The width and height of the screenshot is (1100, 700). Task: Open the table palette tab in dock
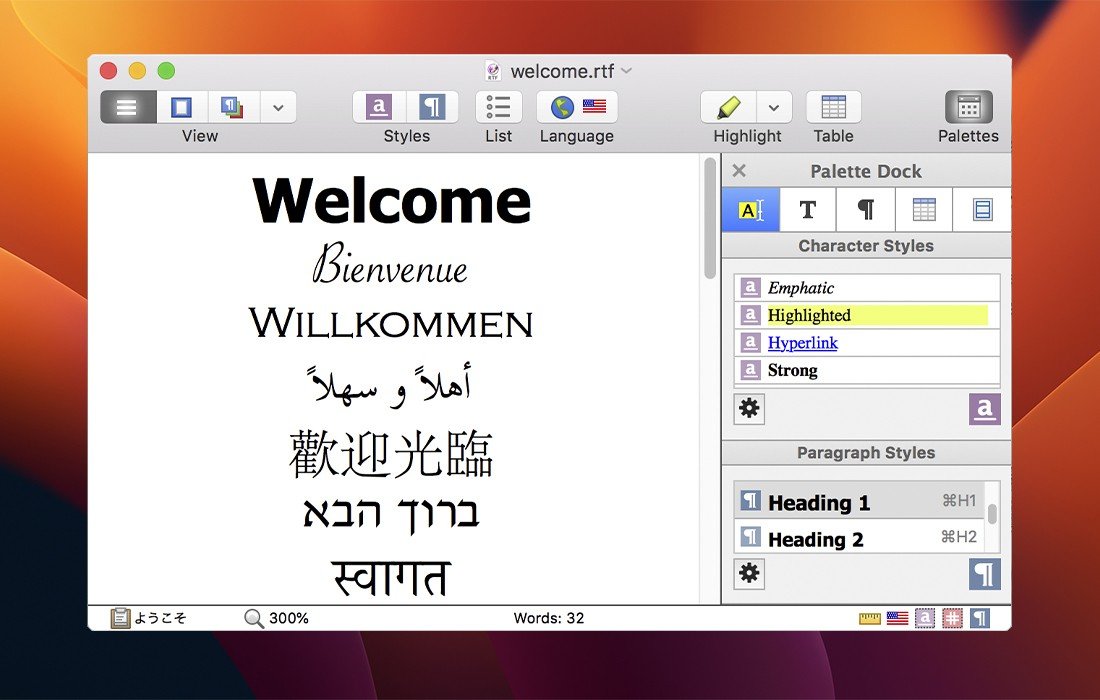coord(924,210)
